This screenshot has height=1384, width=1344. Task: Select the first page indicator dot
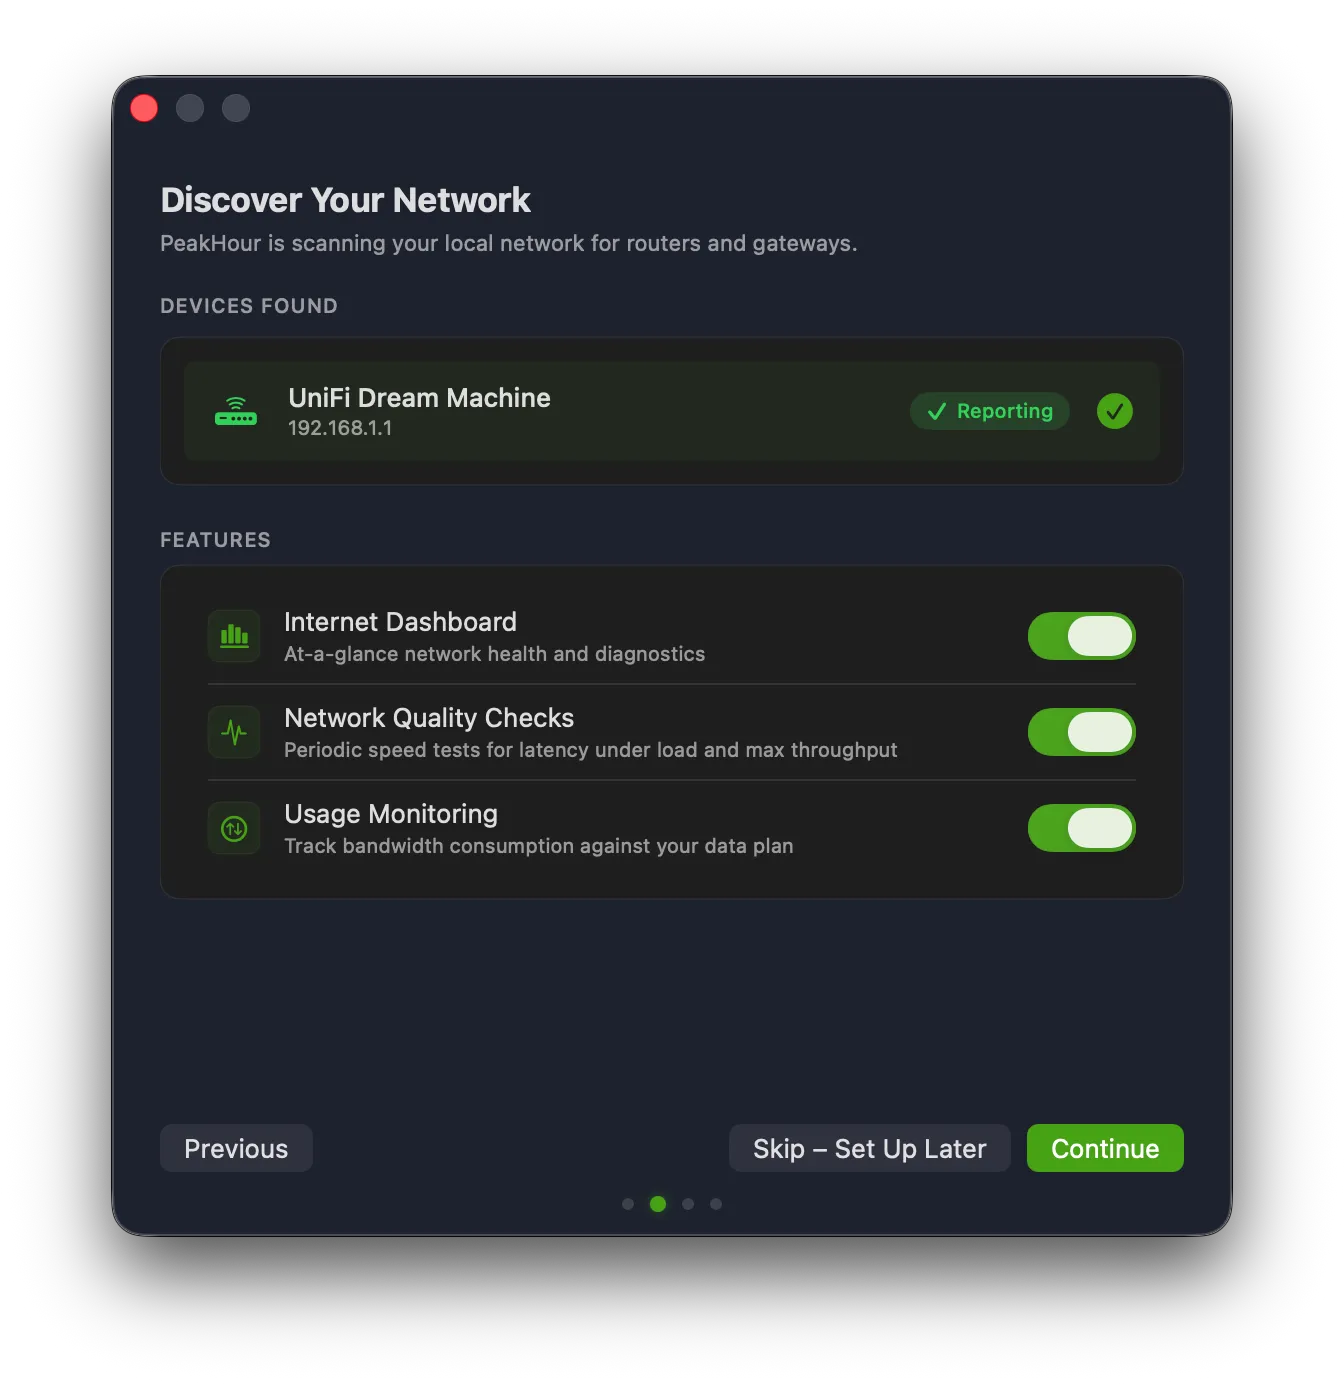click(628, 1204)
